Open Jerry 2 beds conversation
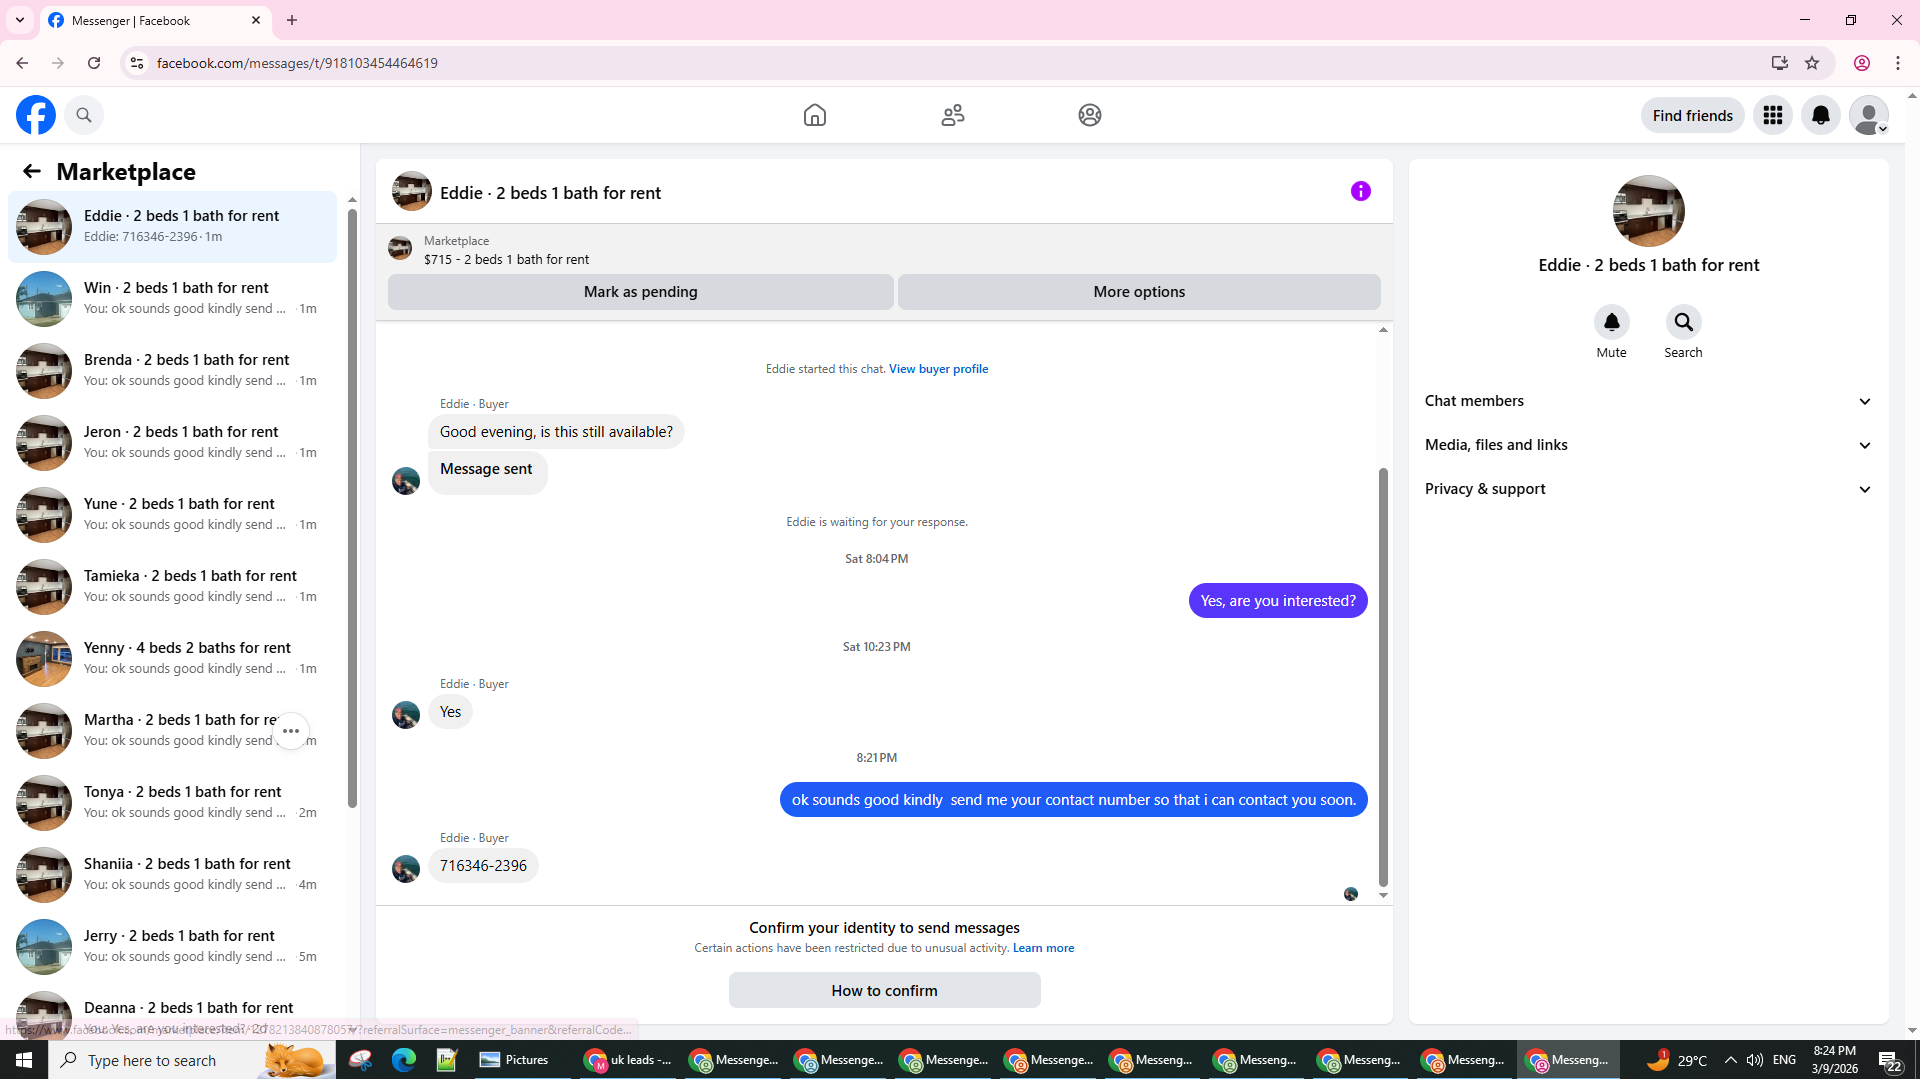 coord(172,946)
